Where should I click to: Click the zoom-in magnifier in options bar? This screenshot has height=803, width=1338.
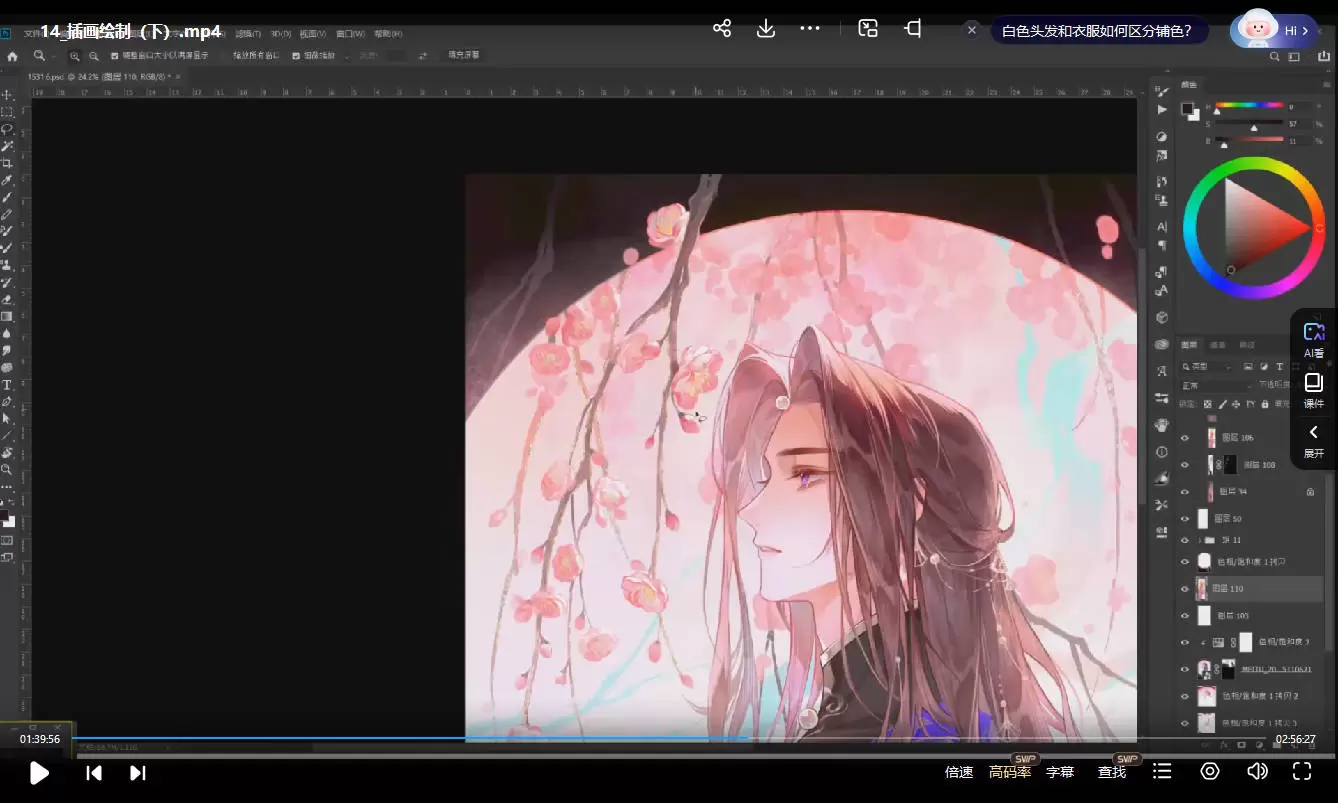pos(75,56)
